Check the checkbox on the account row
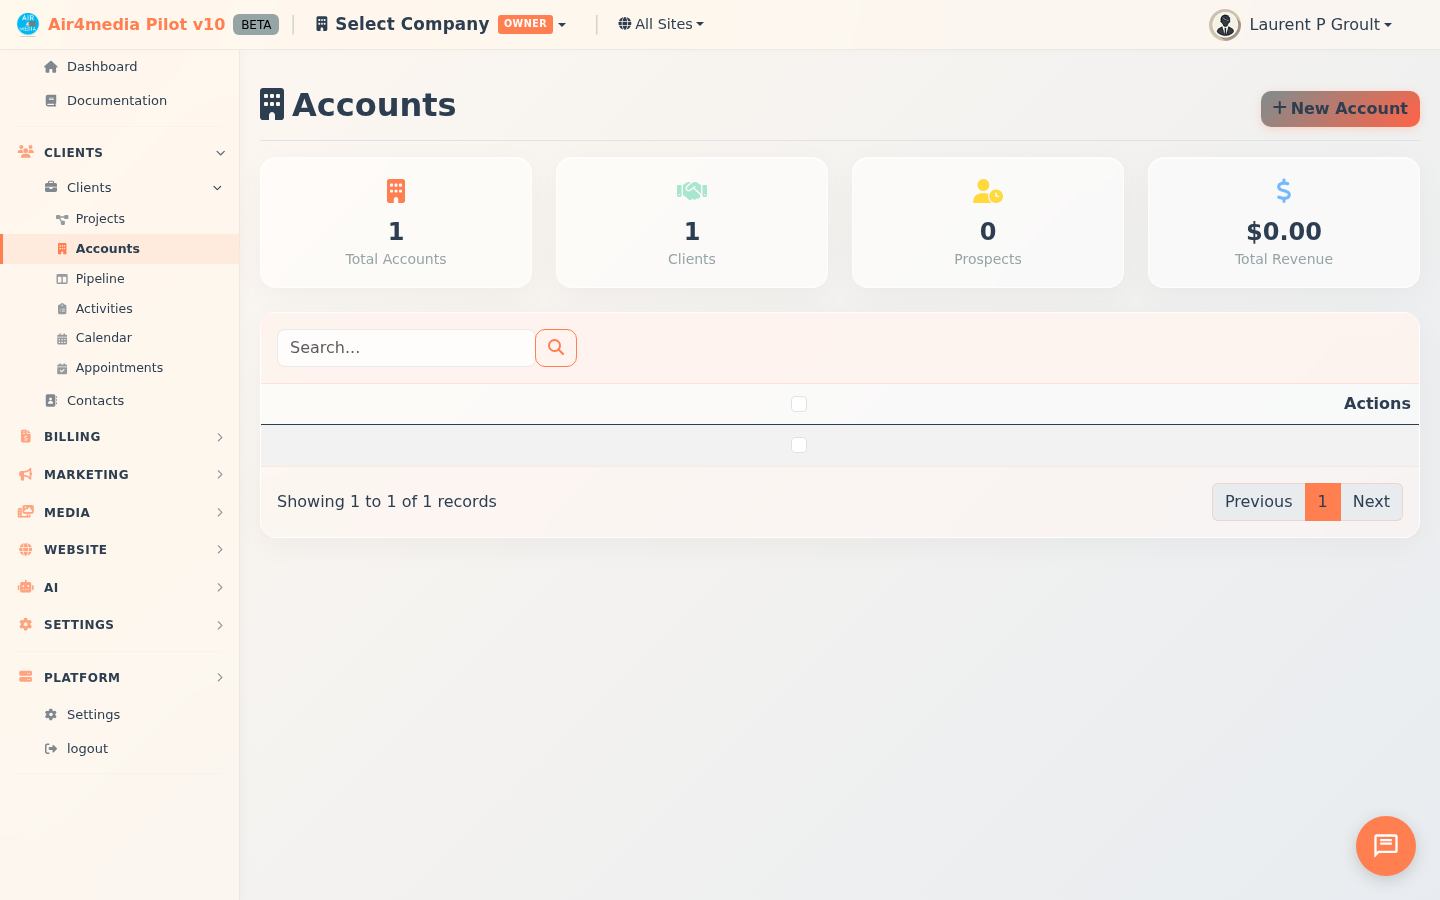1440x900 pixels. tap(799, 444)
